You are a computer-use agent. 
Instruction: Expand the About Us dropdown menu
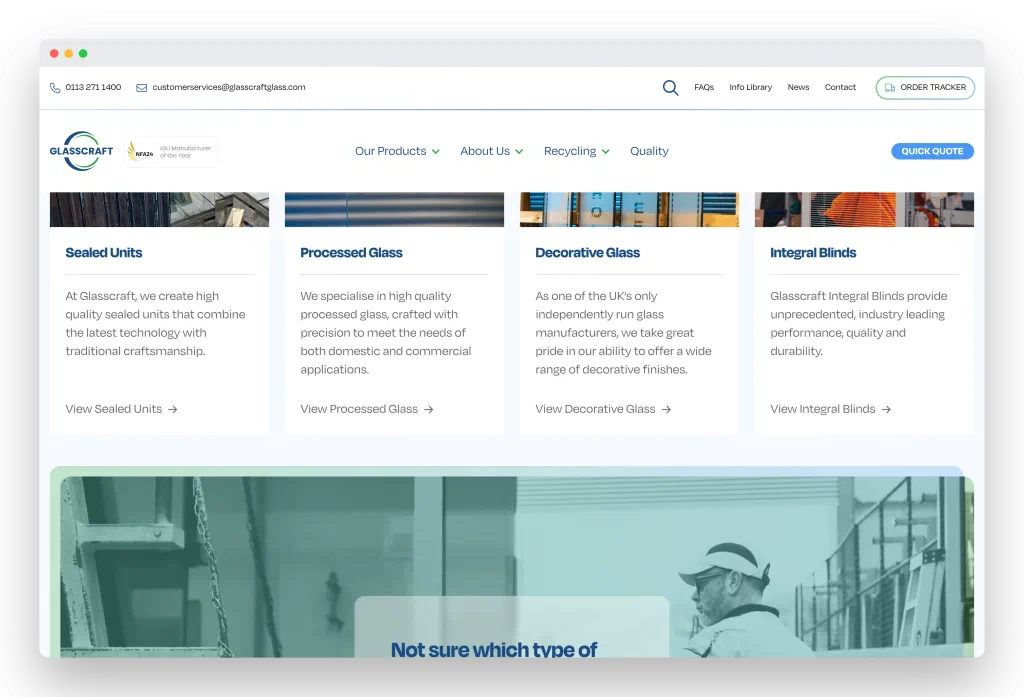[x=491, y=151]
